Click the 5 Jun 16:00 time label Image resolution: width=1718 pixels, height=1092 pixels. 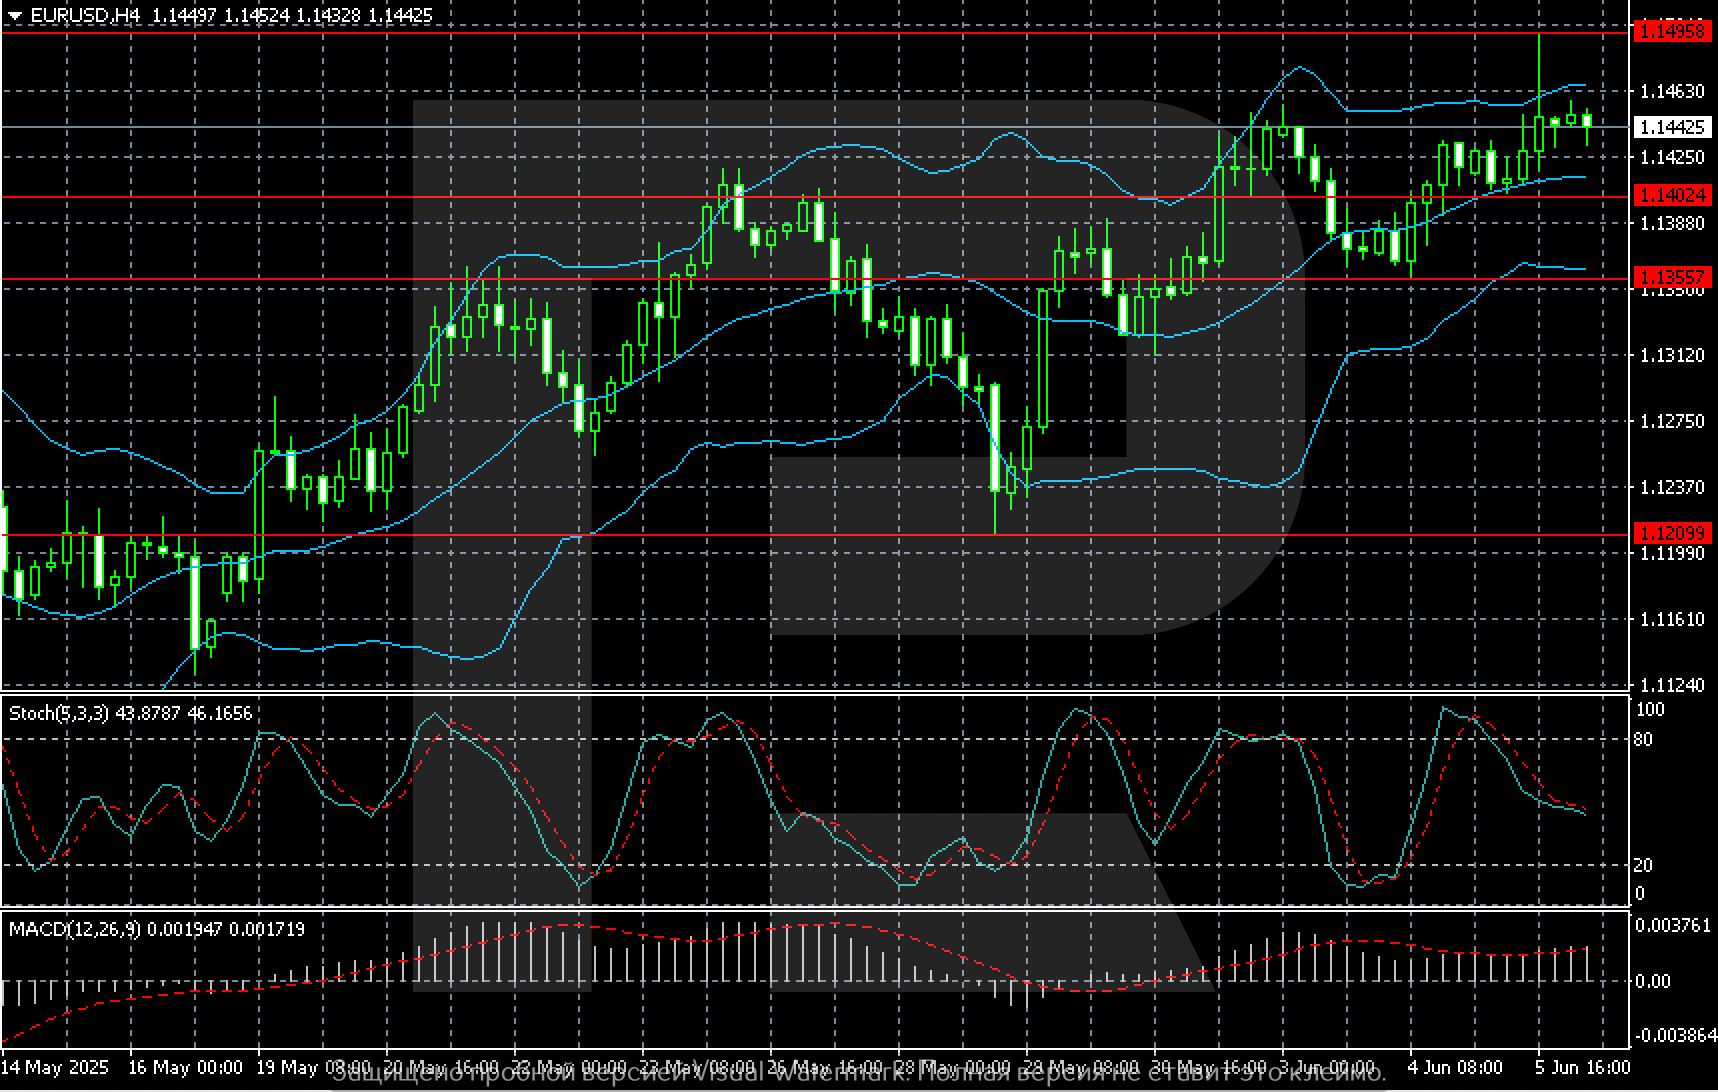point(1582,1066)
